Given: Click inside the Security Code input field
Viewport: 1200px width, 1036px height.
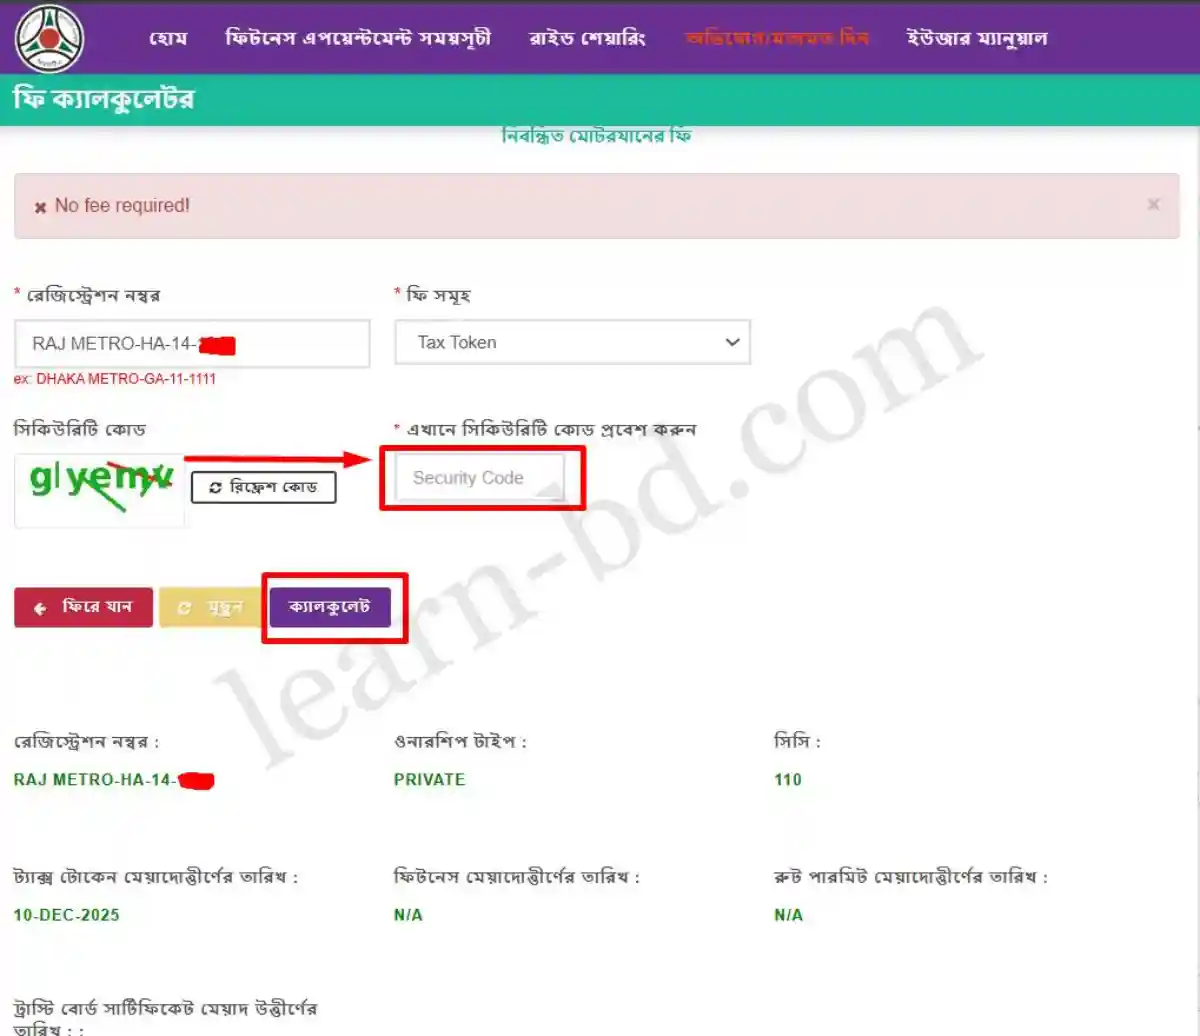Looking at the screenshot, I should click(480, 477).
